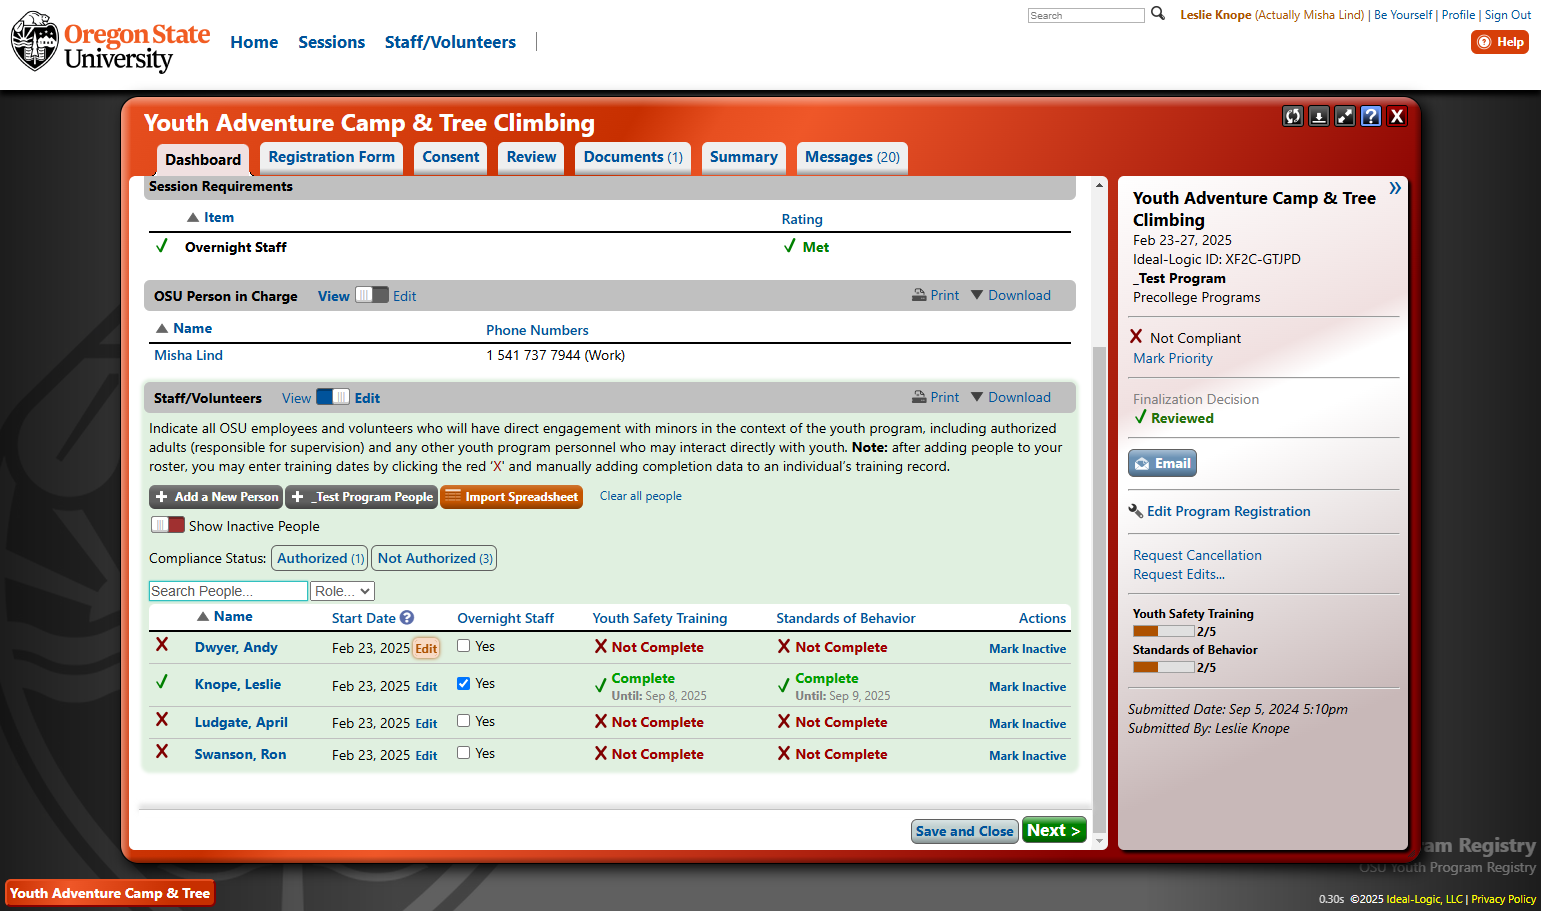Check Overnight Staff box for Ludgate, April
1541x911 pixels.
[x=464, y=721]
